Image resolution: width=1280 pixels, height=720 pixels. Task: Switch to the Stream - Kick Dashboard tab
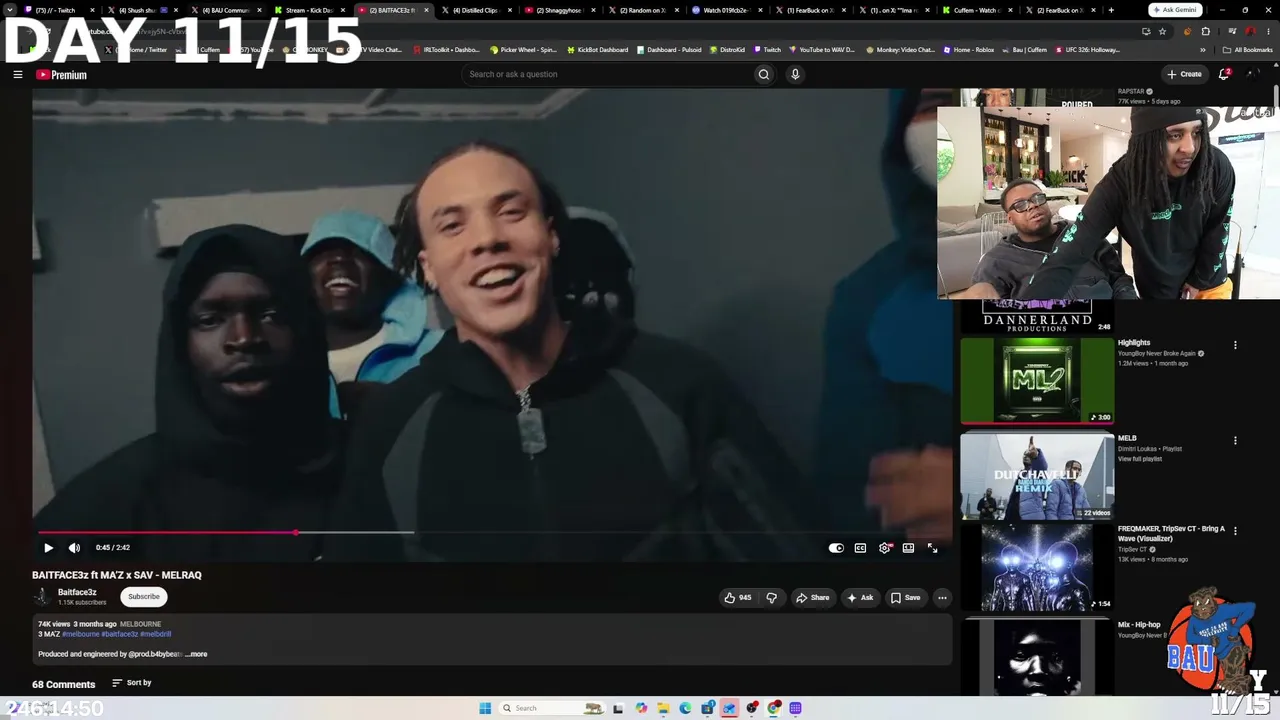(309, 10)
